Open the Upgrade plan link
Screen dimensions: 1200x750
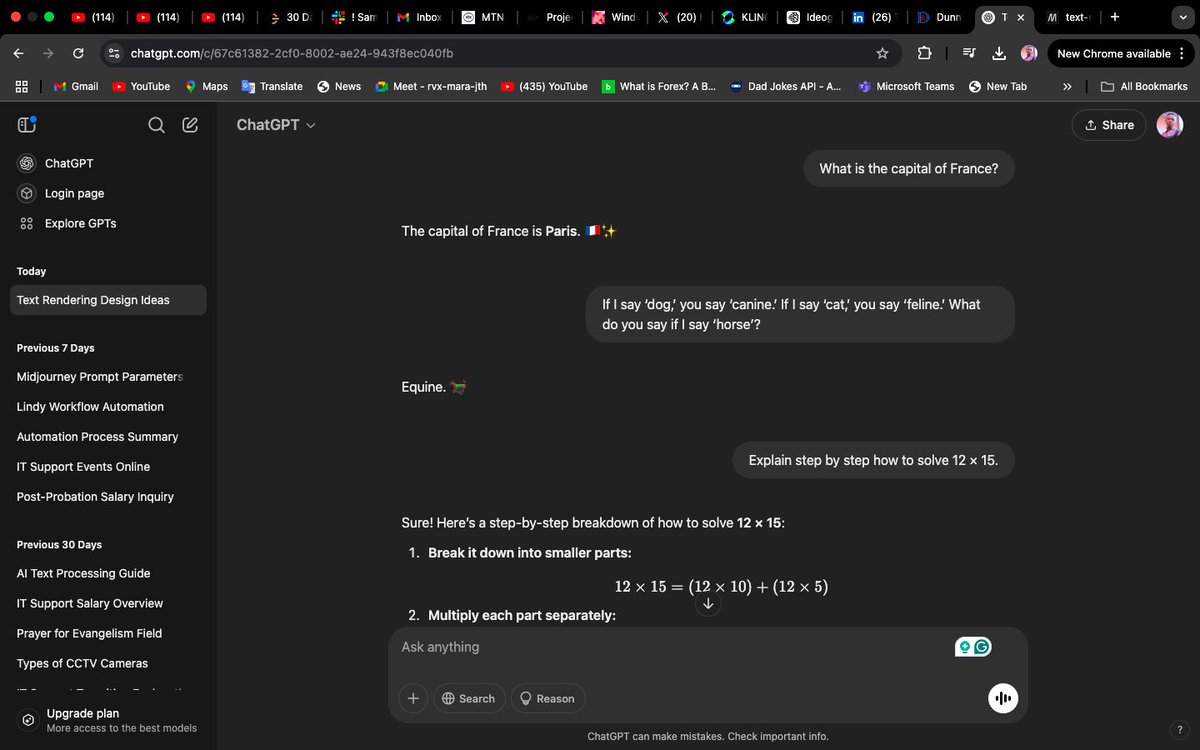click(82, 713)
